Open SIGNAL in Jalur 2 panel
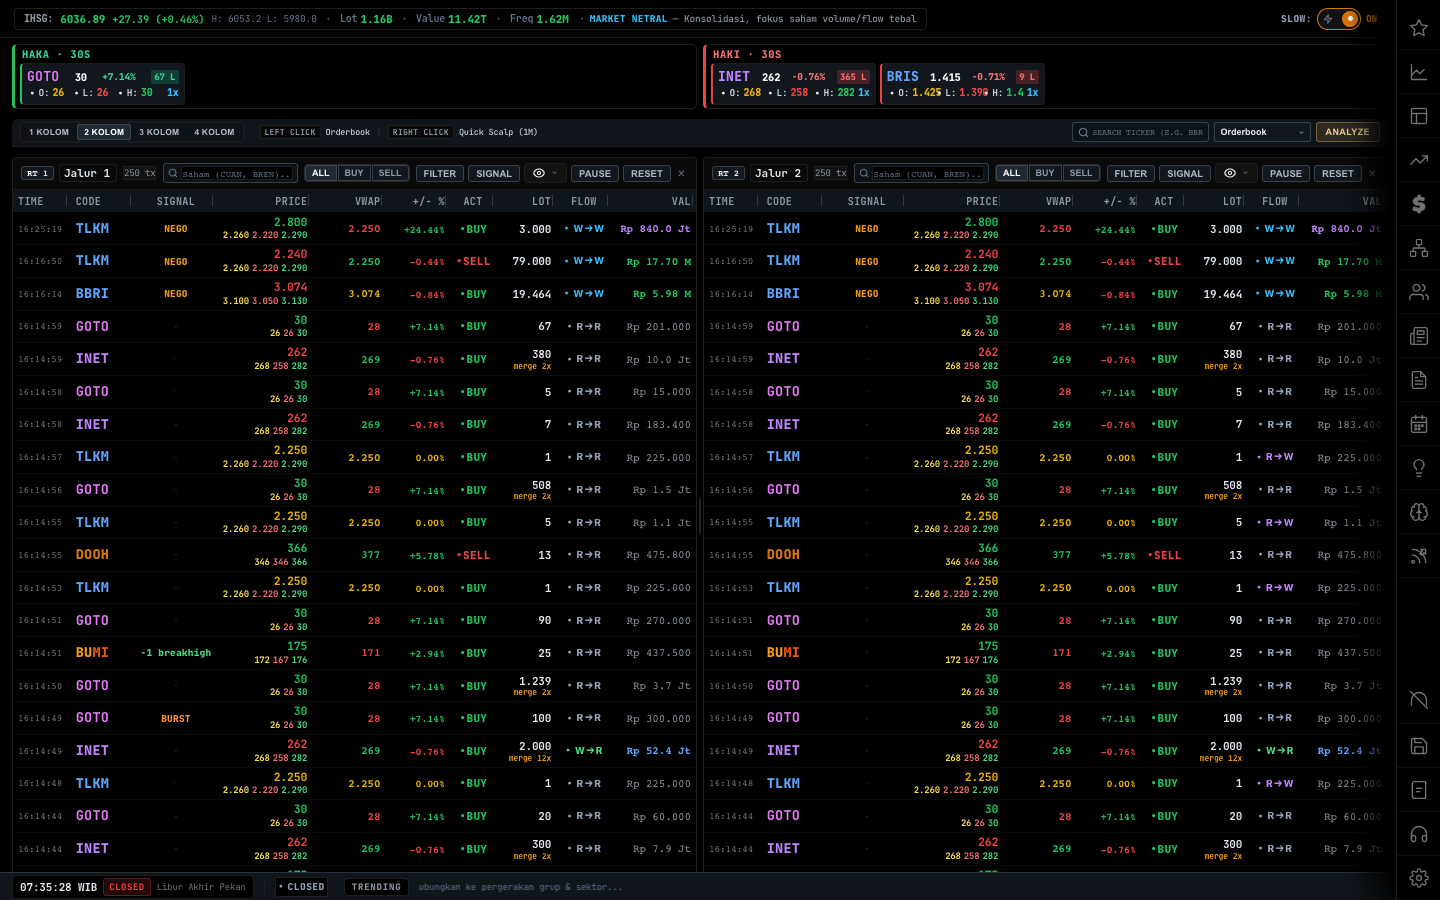The image size is (1440, 900). pyautogui.click(x=1185, y=173)
